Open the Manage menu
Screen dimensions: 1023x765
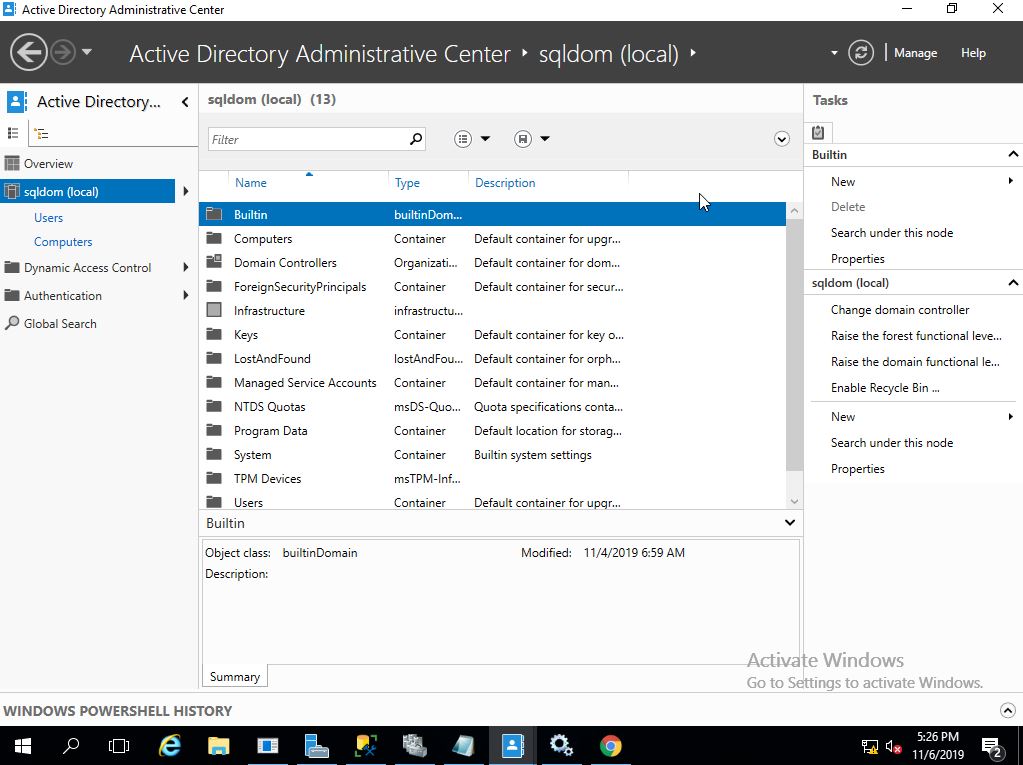[915, 53]
